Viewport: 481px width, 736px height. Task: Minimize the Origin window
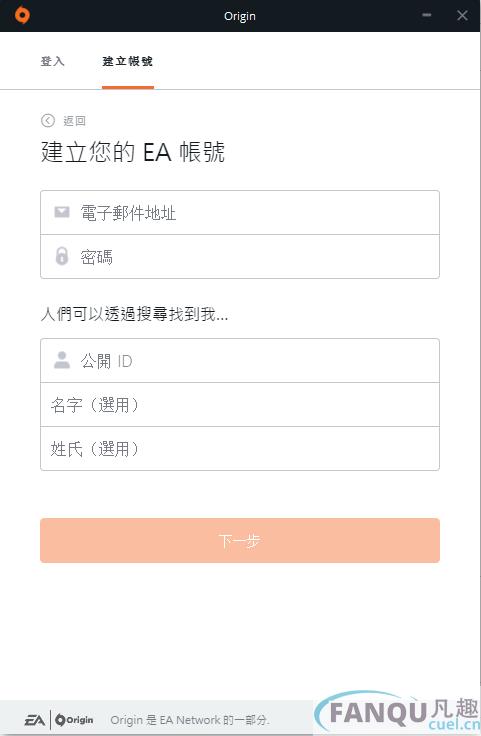coord(427,15)
